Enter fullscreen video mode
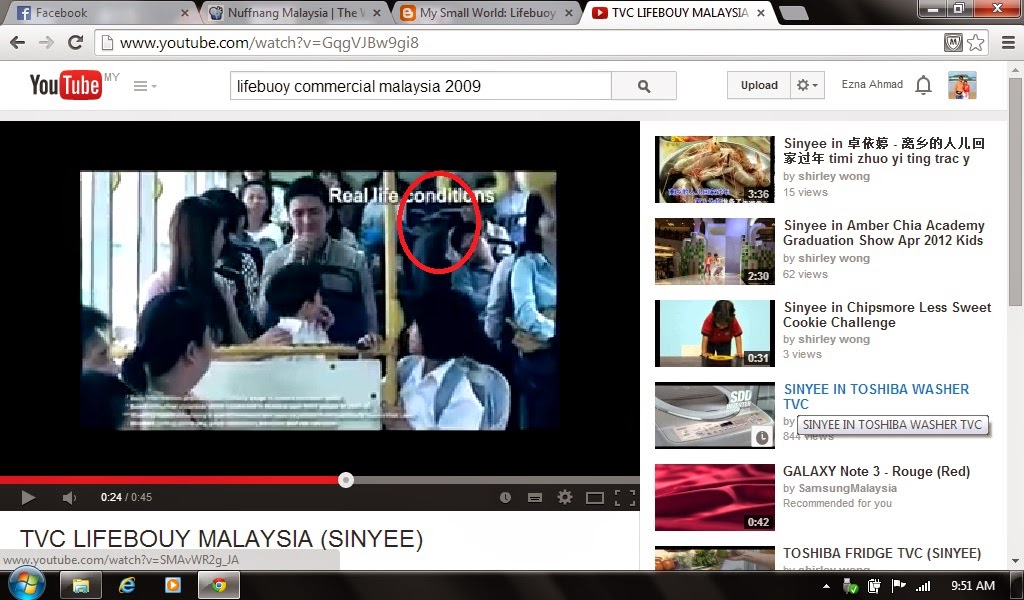This screenshot has height=600, width=1024. (625, 498)
